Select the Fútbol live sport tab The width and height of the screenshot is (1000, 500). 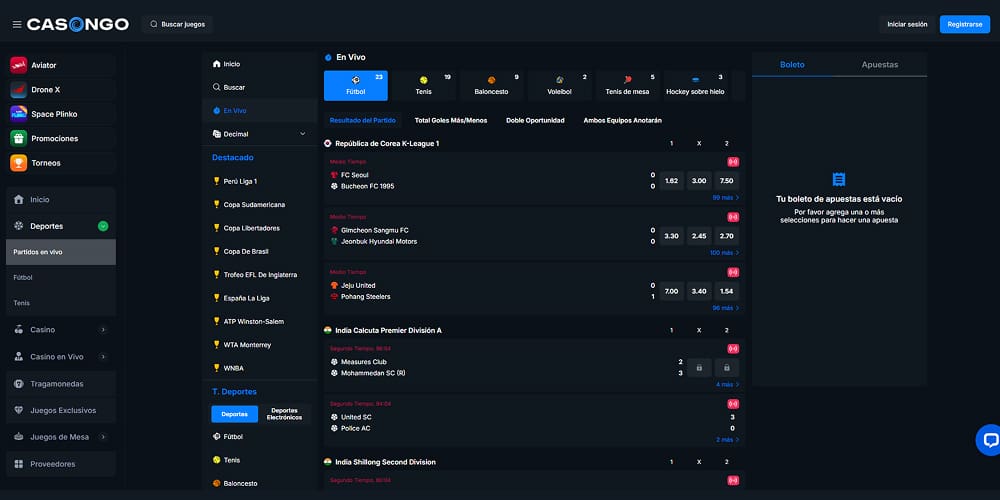pyautogui.click(x=356, y=85)
